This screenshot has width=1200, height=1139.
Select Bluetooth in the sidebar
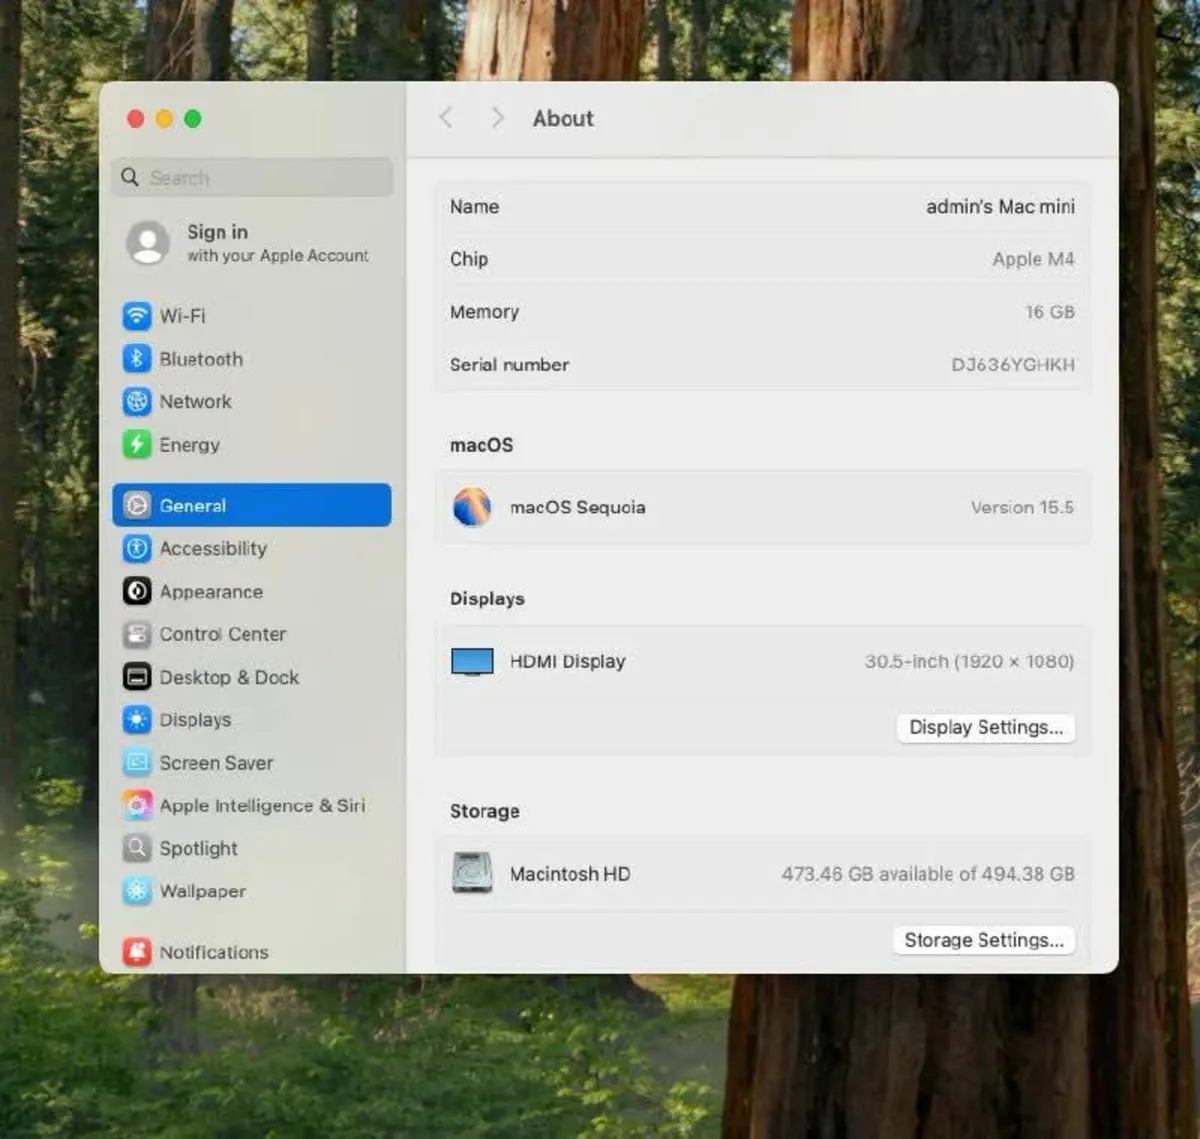201,359
